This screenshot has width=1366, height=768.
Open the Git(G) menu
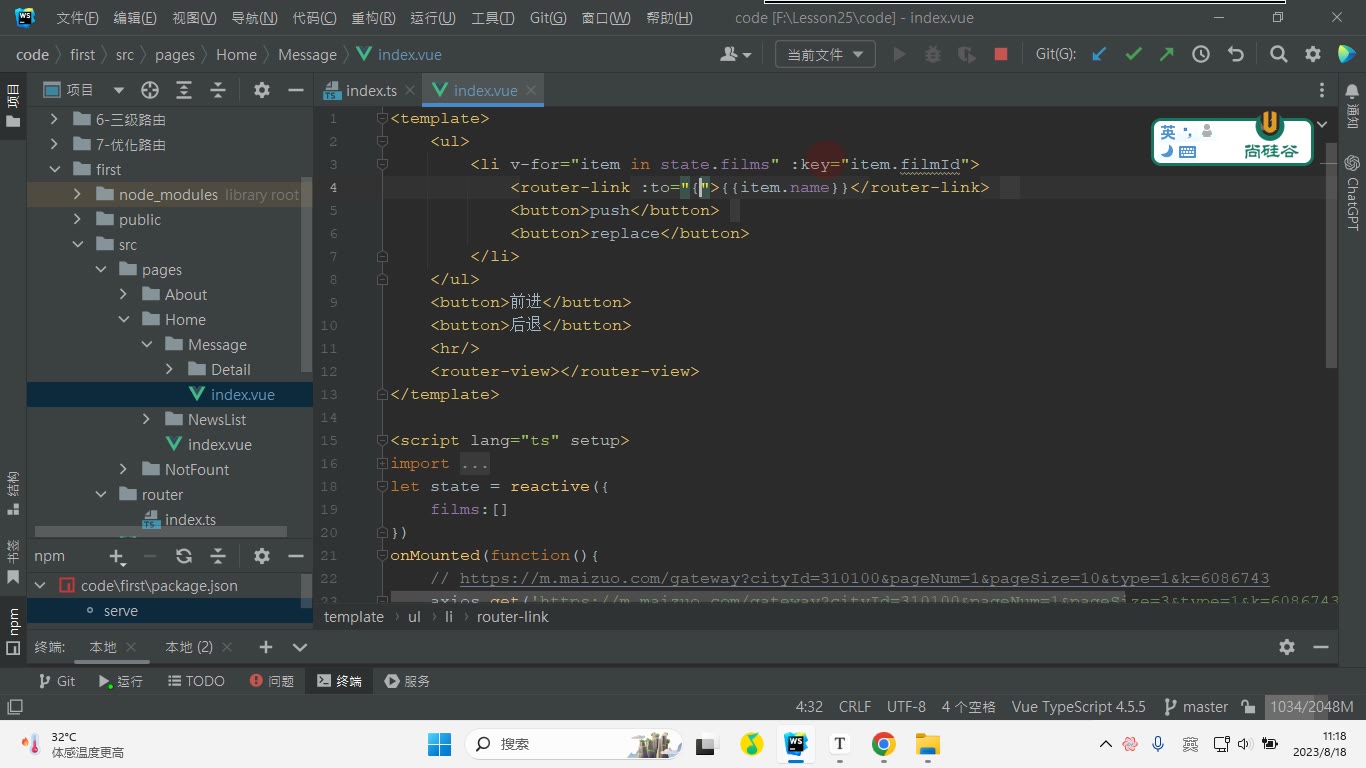pos(548,18)
